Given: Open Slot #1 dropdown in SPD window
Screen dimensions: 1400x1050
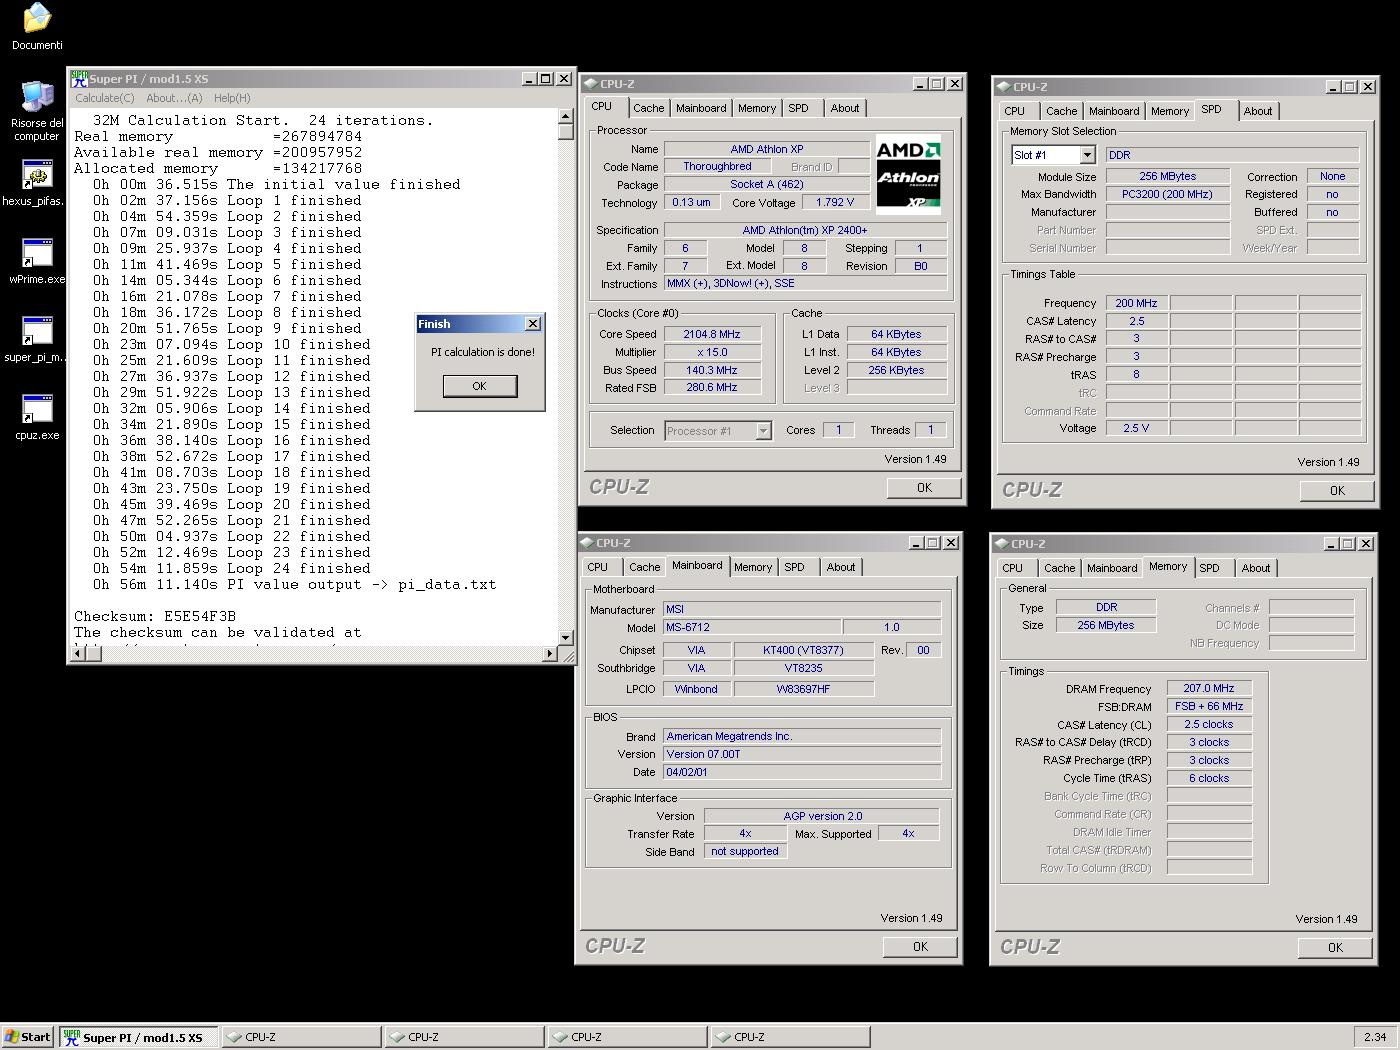Looking at the screenshot, I should point(1087,155).
